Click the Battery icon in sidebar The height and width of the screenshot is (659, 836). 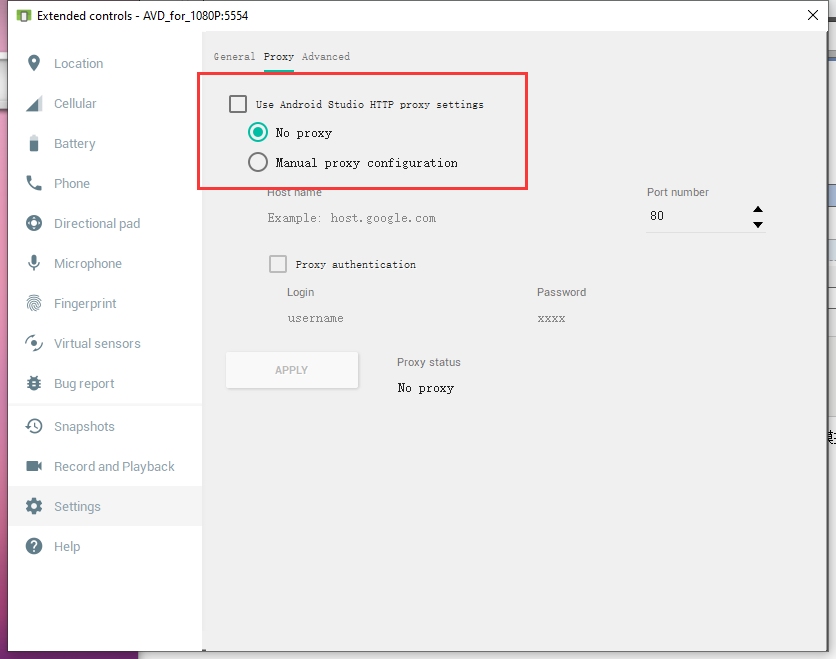click(34, 143)
